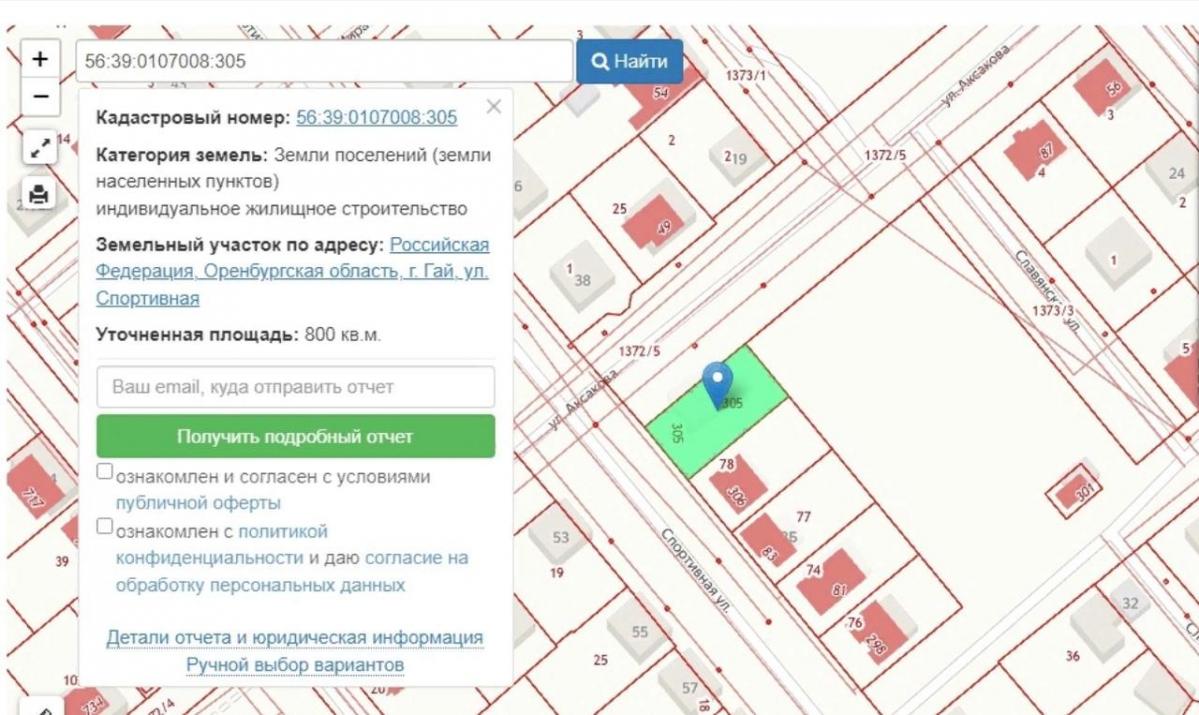Open the публичной оферты link
The image size is (1199, 715).
(198, 503)
